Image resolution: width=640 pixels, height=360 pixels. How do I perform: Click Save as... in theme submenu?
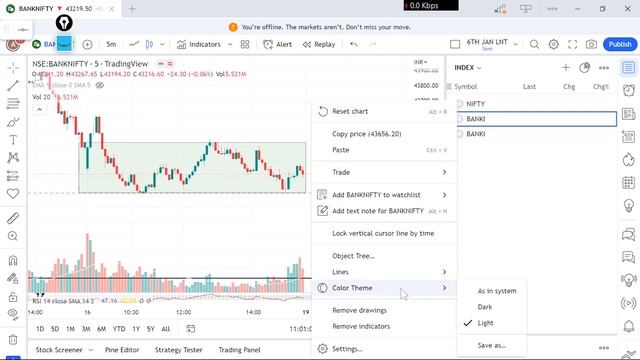tap(492, 345)
